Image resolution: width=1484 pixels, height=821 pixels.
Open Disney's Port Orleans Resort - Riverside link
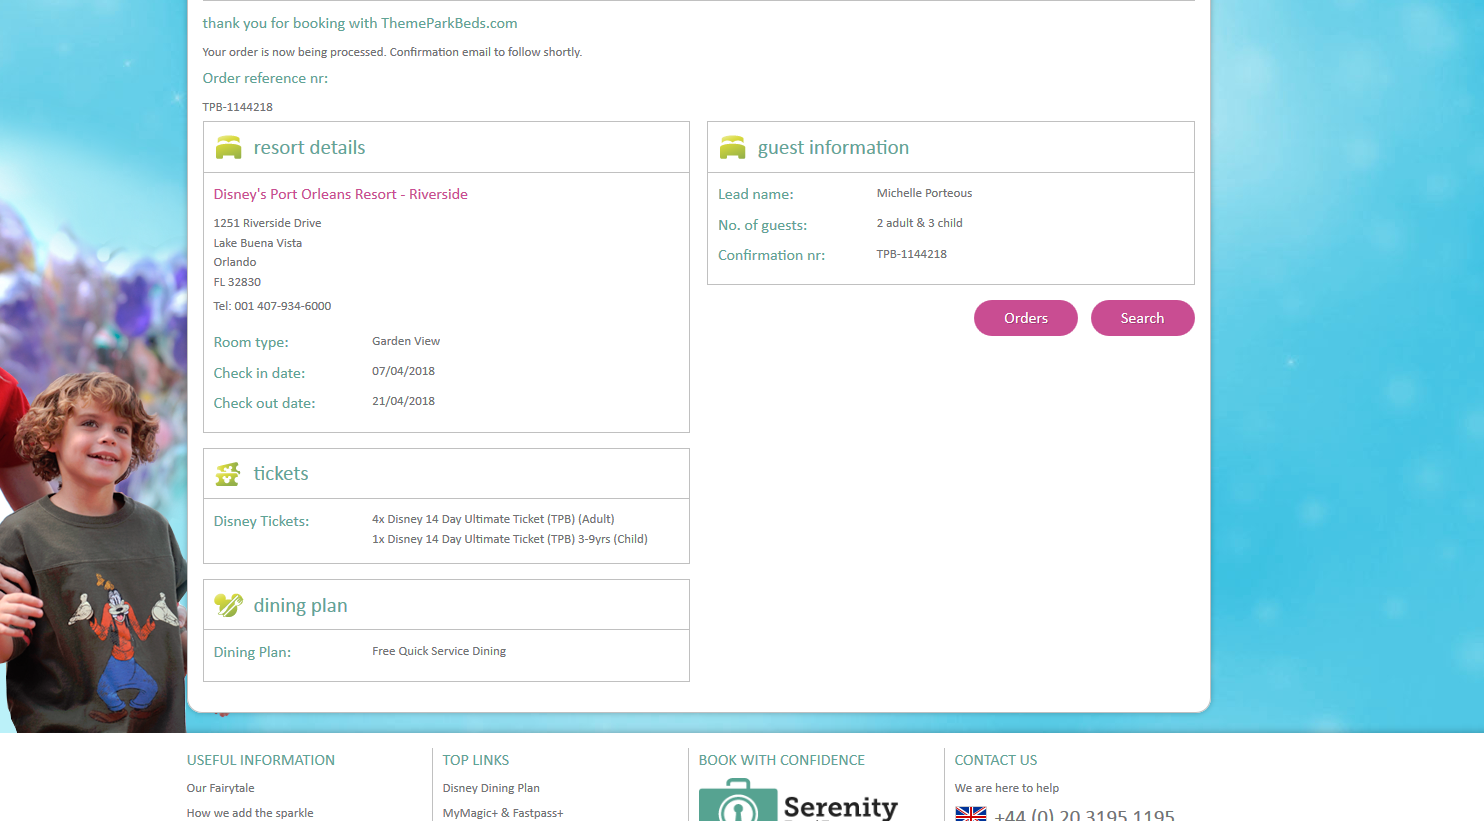coord(340,194)
